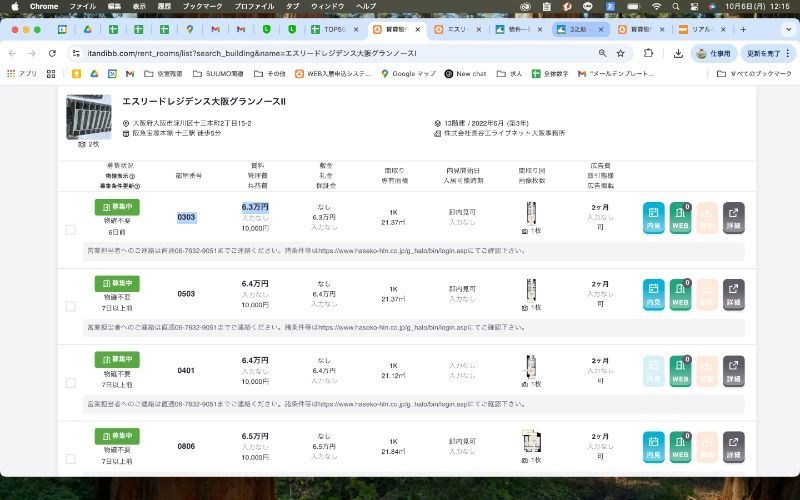The height and width of the screenshot is (500, 800).
Task: Open the floor plan thumbnail for room 0806
Action: [532, 441]
